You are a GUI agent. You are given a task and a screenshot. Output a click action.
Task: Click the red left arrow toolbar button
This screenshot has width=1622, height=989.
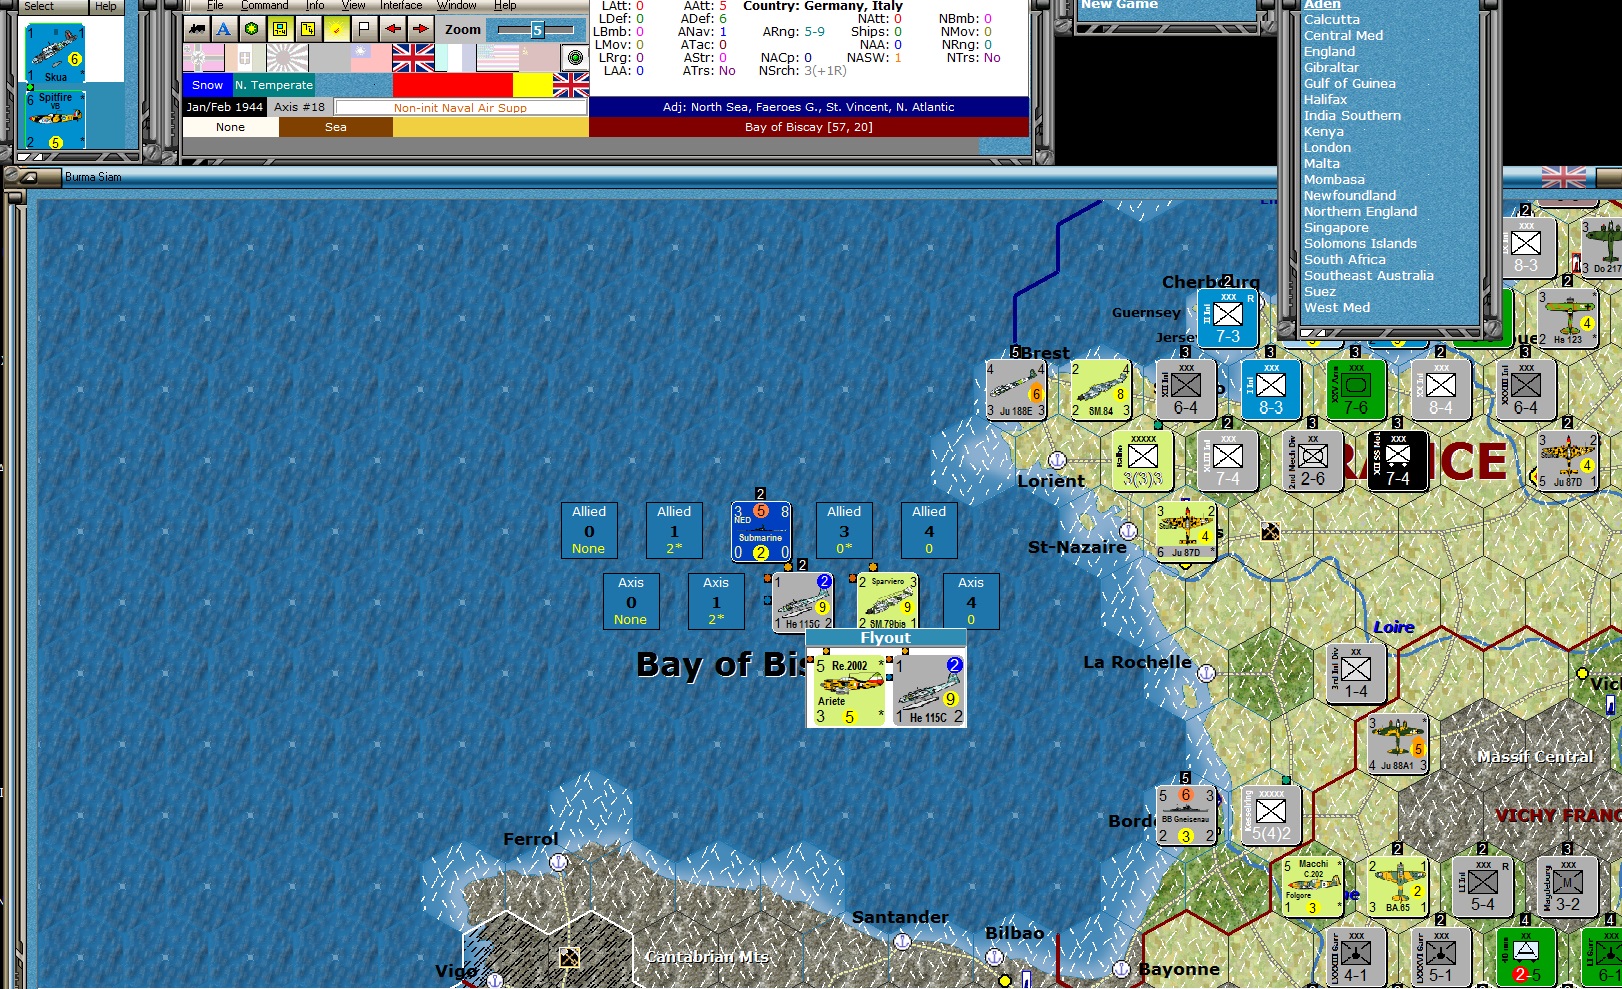pos(392,29)
